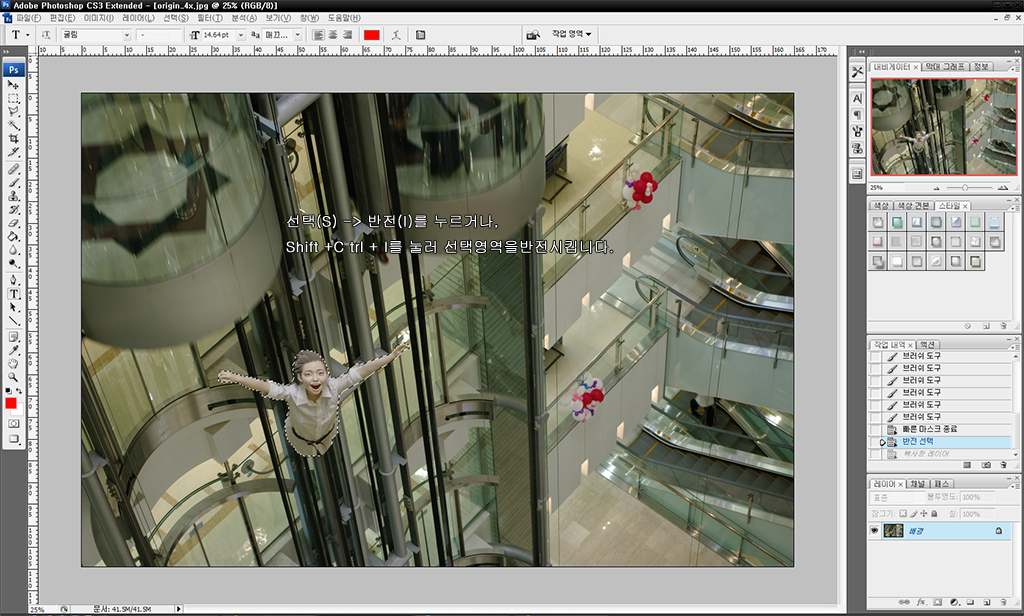Enable lock transparent pixels in Layers
Screen dimensions: 1024x616
[903, 514]
